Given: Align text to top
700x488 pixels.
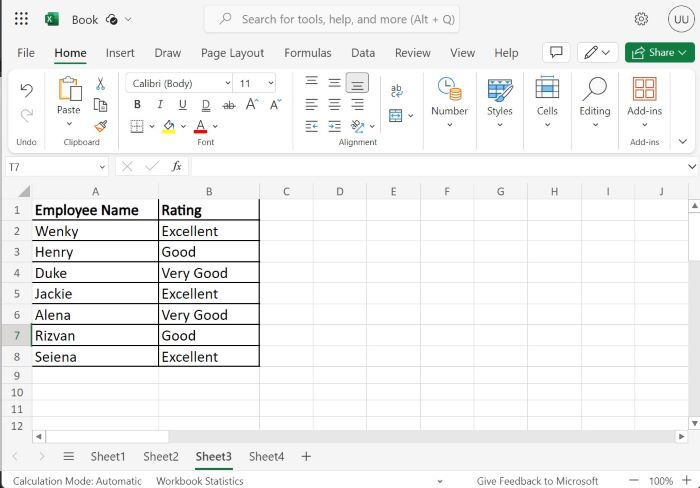Looking at the screenshot, I should tap(312, 81).
